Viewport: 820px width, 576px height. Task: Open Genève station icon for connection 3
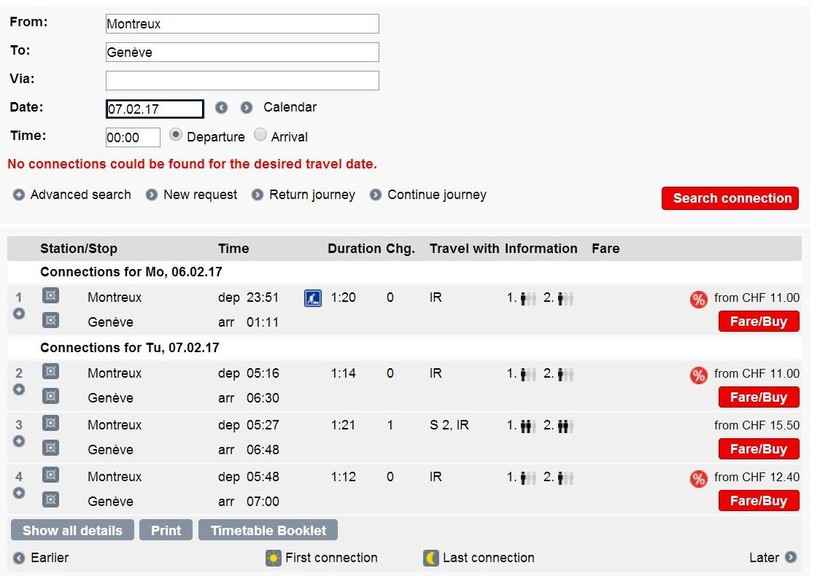(x=50, y=448)
